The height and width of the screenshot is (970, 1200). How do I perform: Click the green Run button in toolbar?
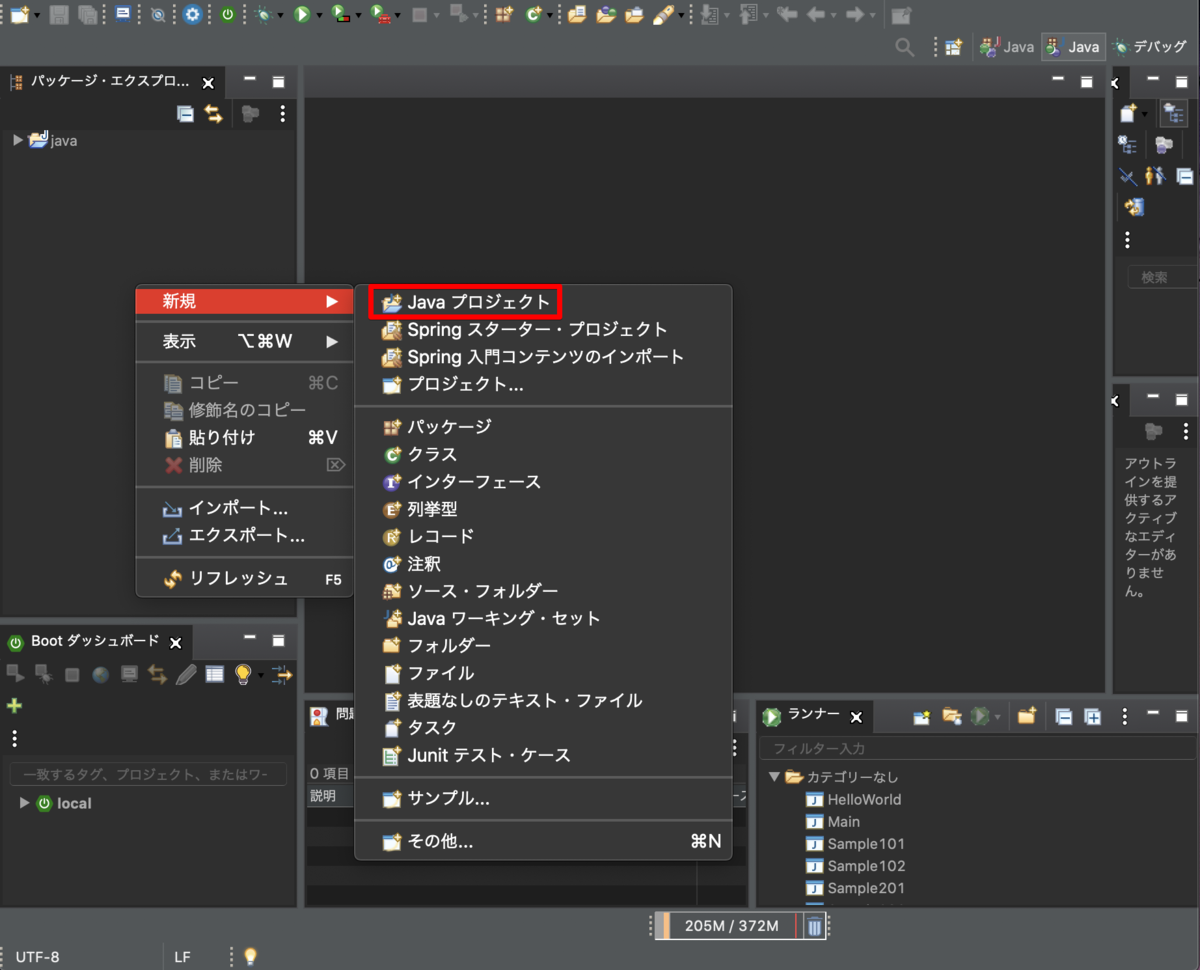302,15
